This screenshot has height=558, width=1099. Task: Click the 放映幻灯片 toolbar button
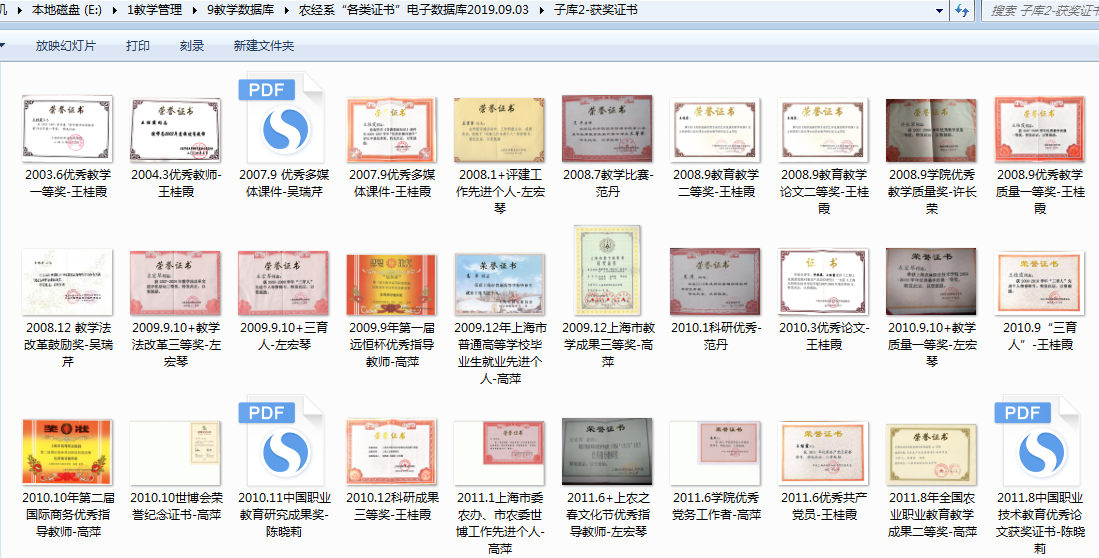66,46
